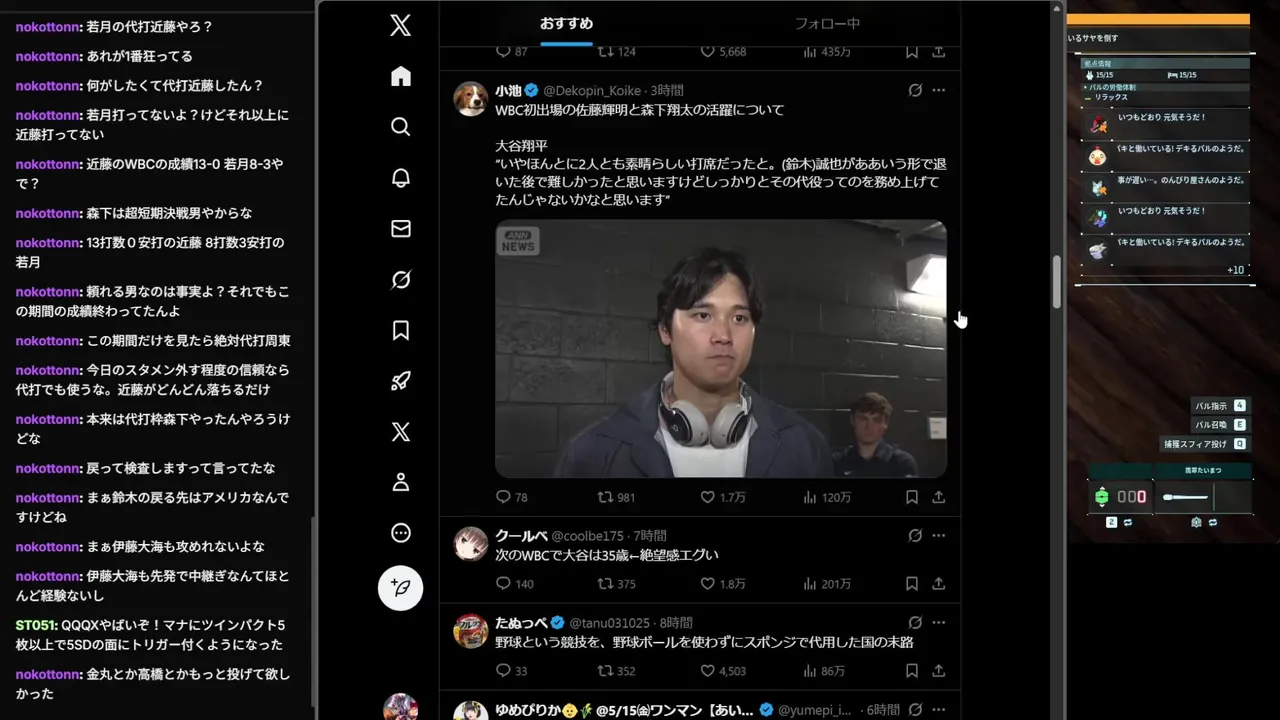Open the Messages envelope icon
Viewport: 1280px width, 720px height.
click(x=401, y=229)
